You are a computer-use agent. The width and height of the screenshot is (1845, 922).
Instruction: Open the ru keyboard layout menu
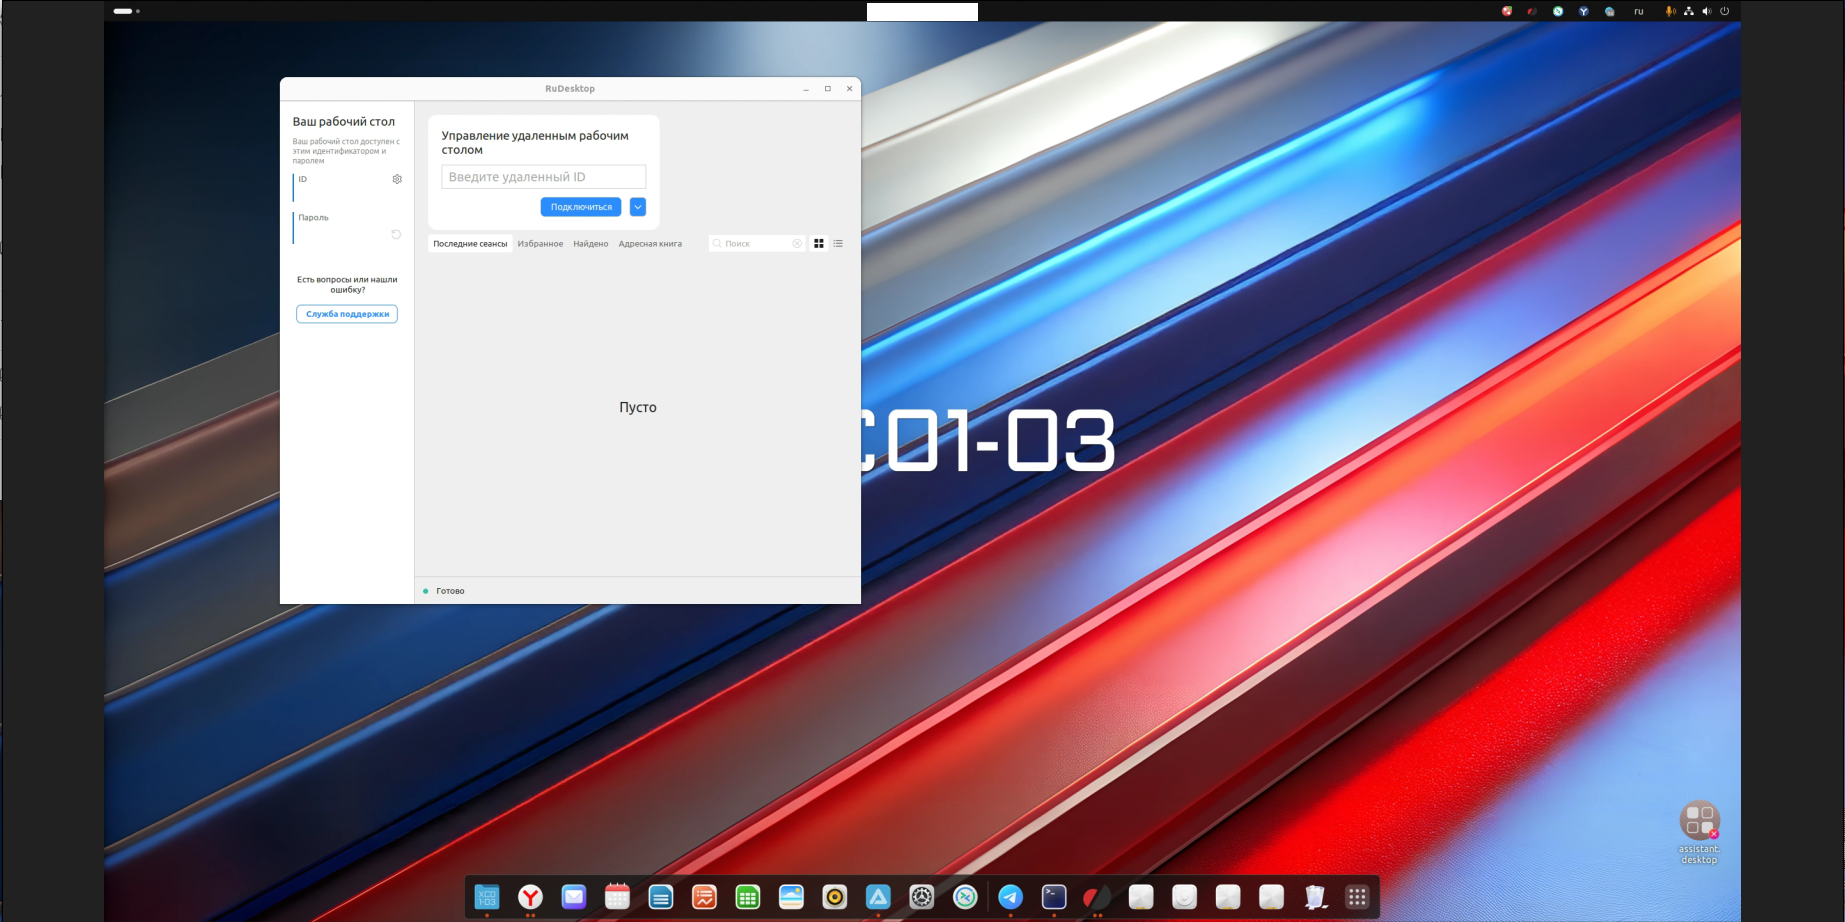pos(1638,11)
